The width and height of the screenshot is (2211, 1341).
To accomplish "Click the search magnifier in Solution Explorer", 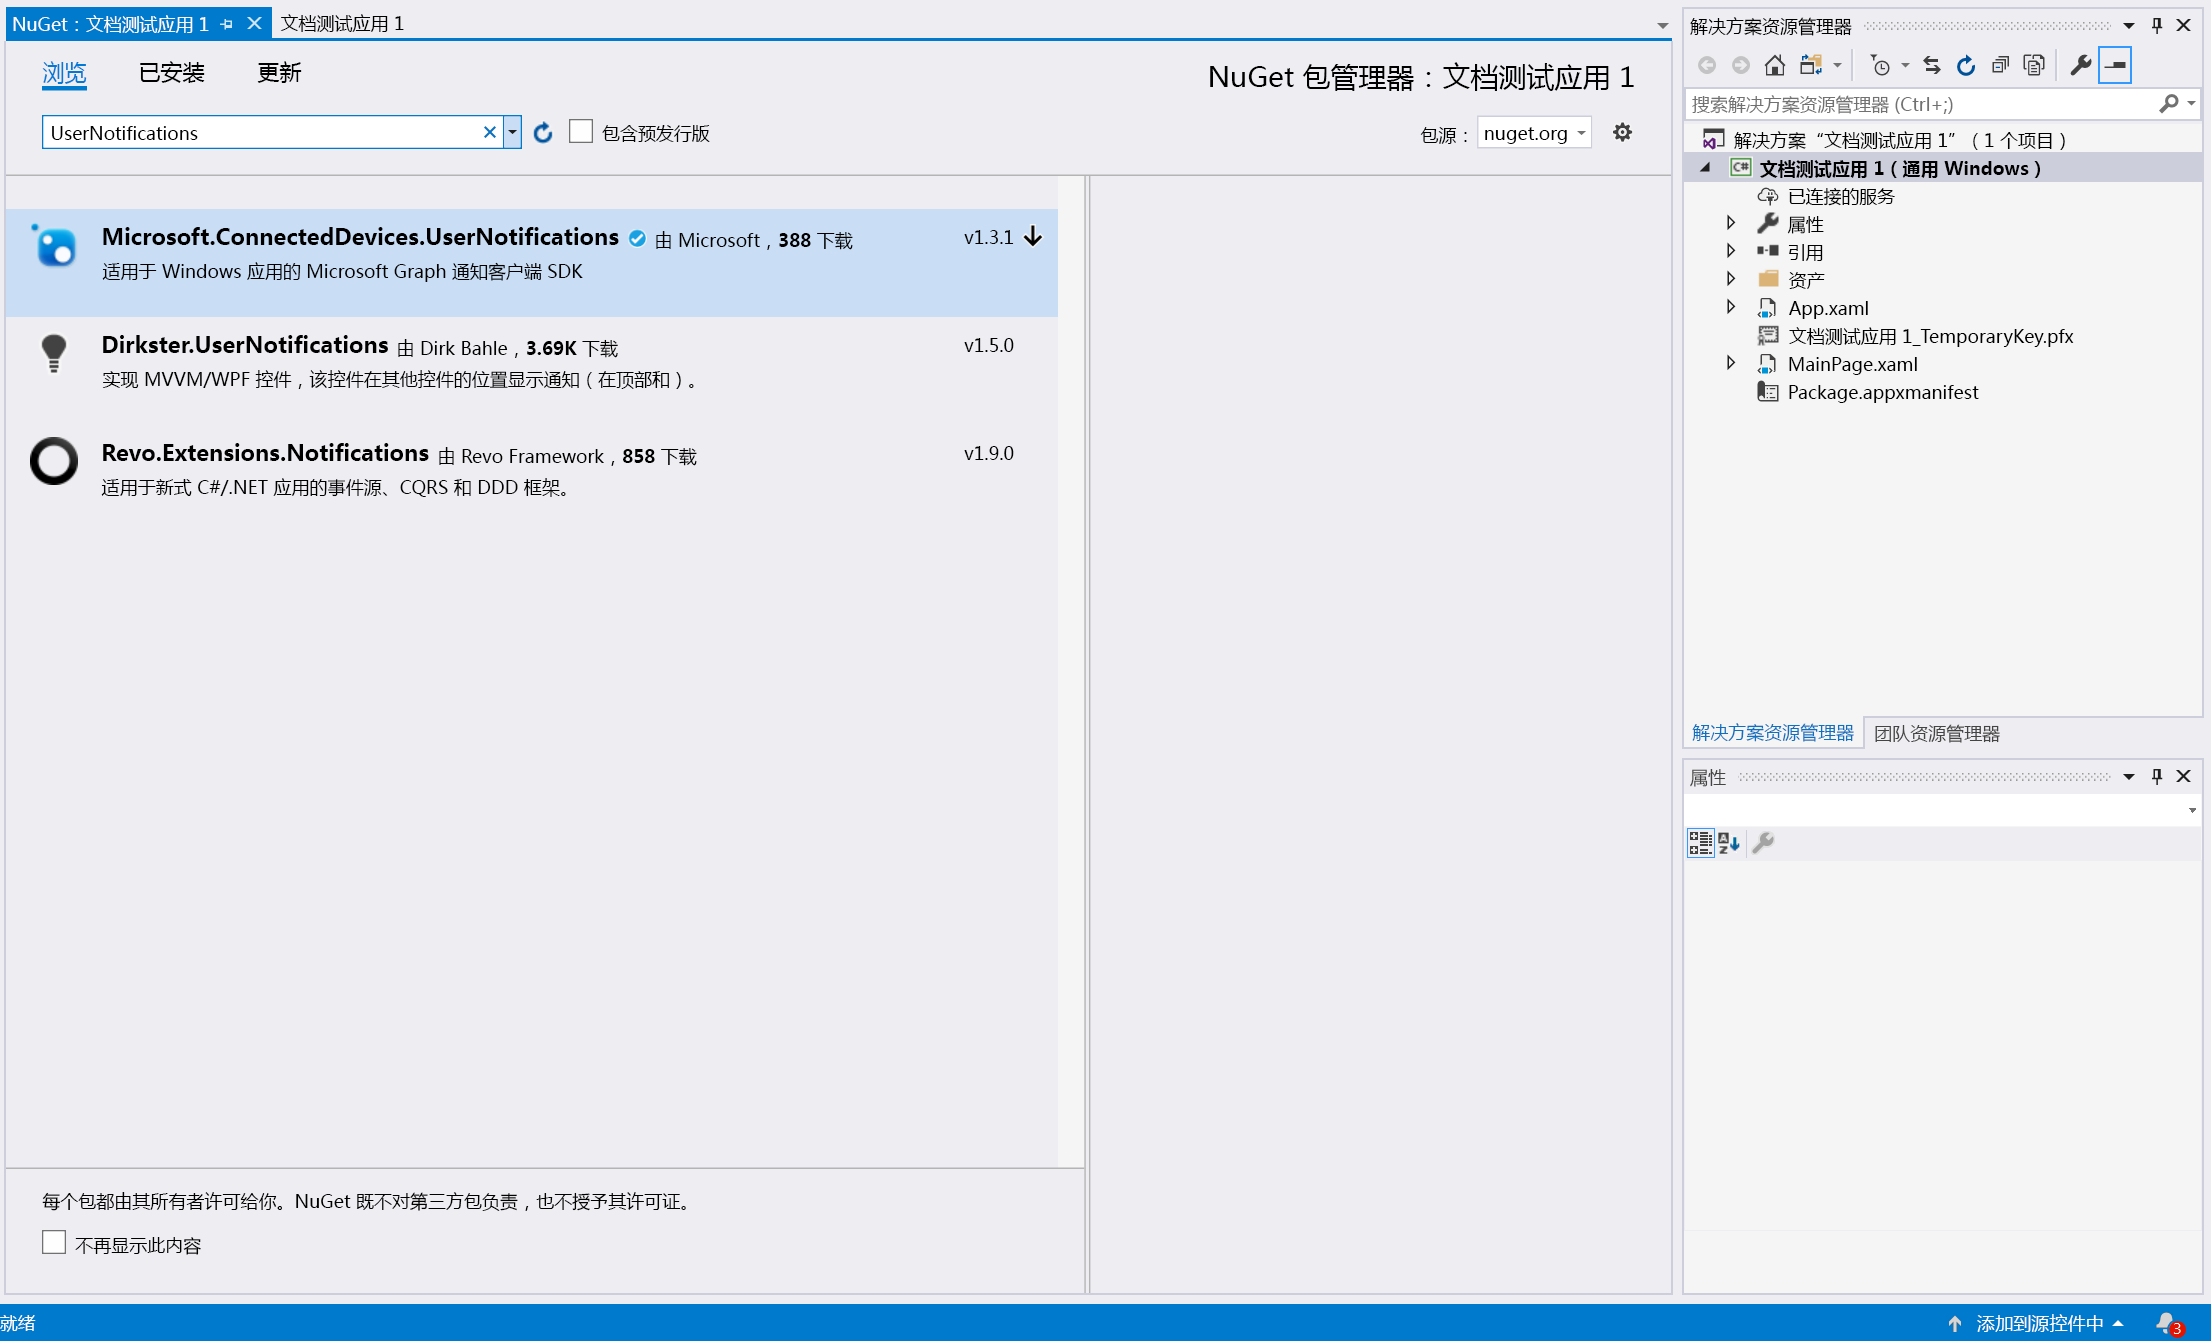I will pyautogui.click(x=2169, y=104).
